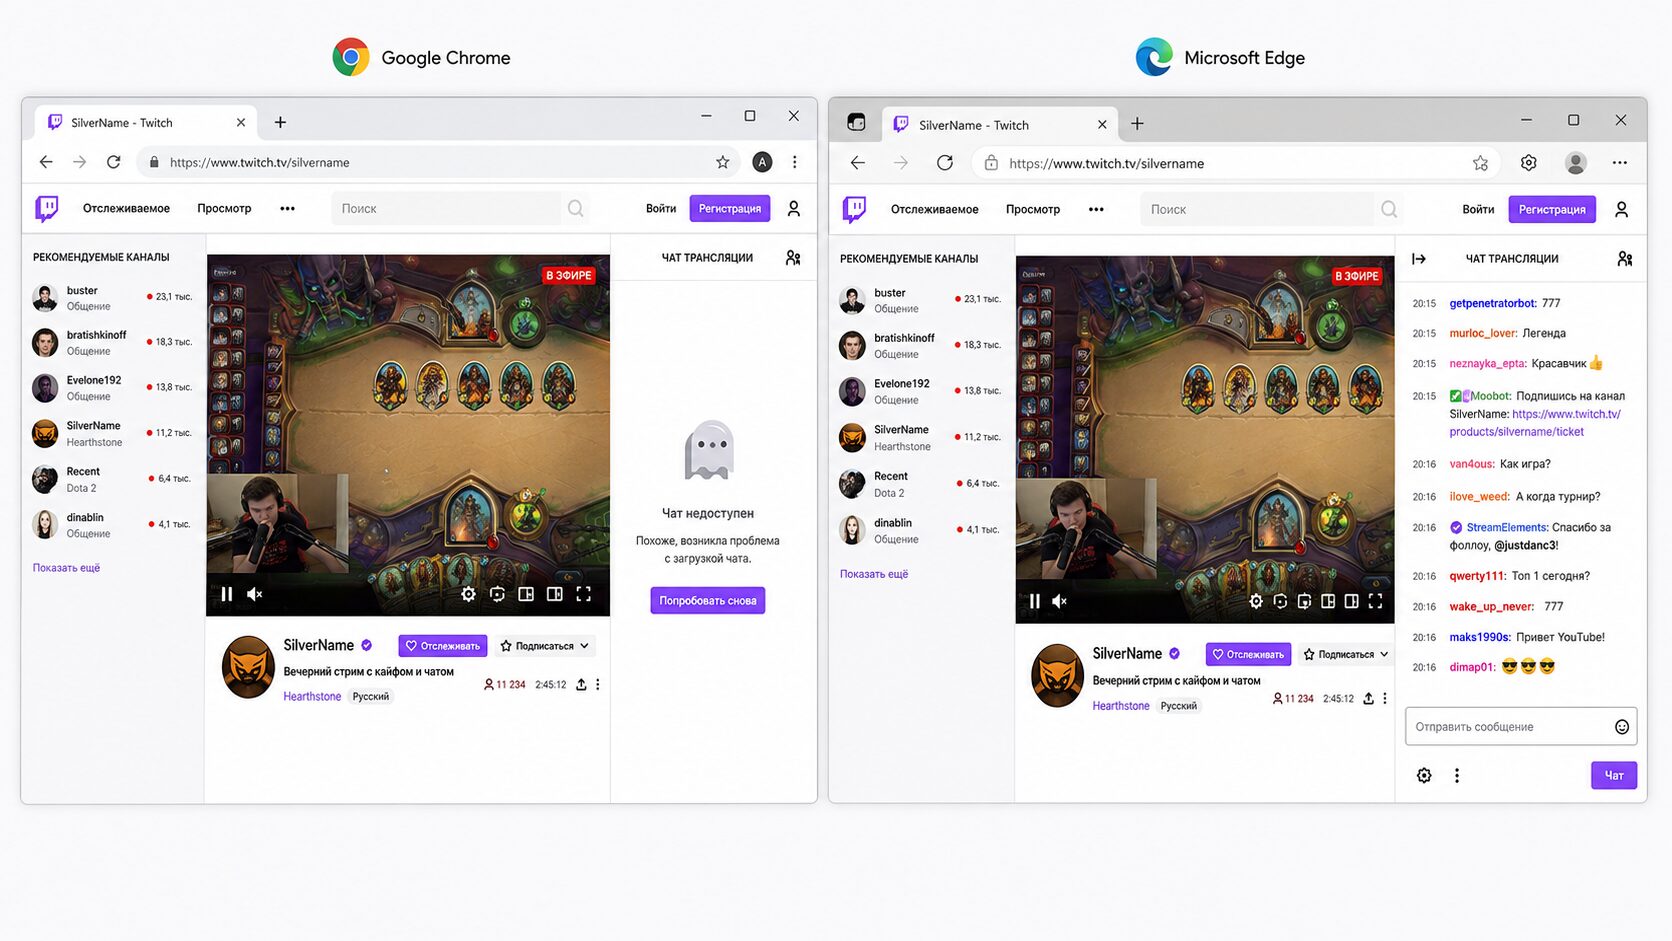
Task: Select buster channel in Chrome sidebar
Action: [x=112, y=298]
